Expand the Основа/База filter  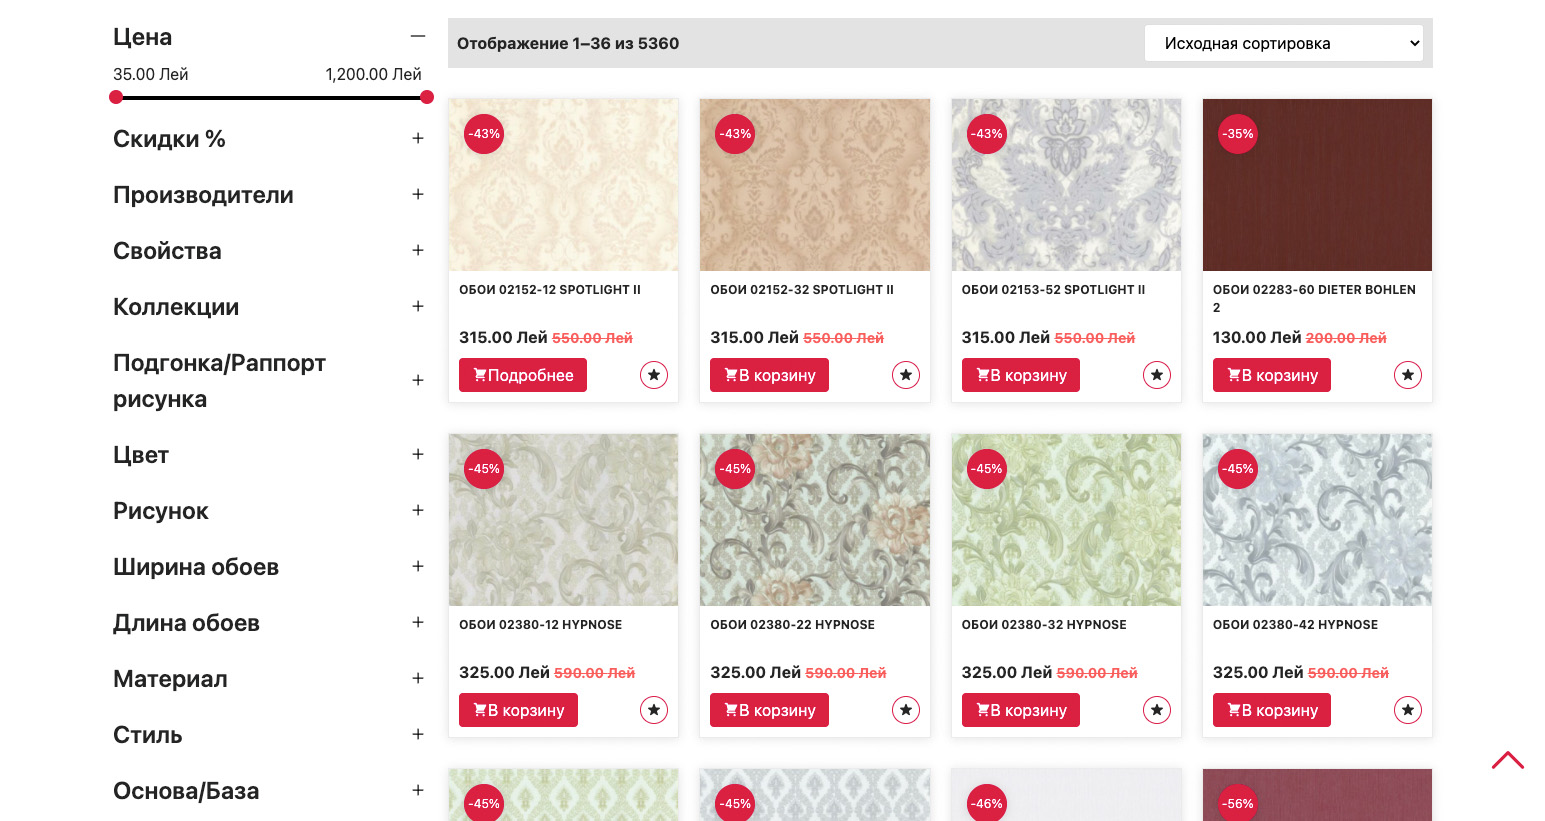418,791
